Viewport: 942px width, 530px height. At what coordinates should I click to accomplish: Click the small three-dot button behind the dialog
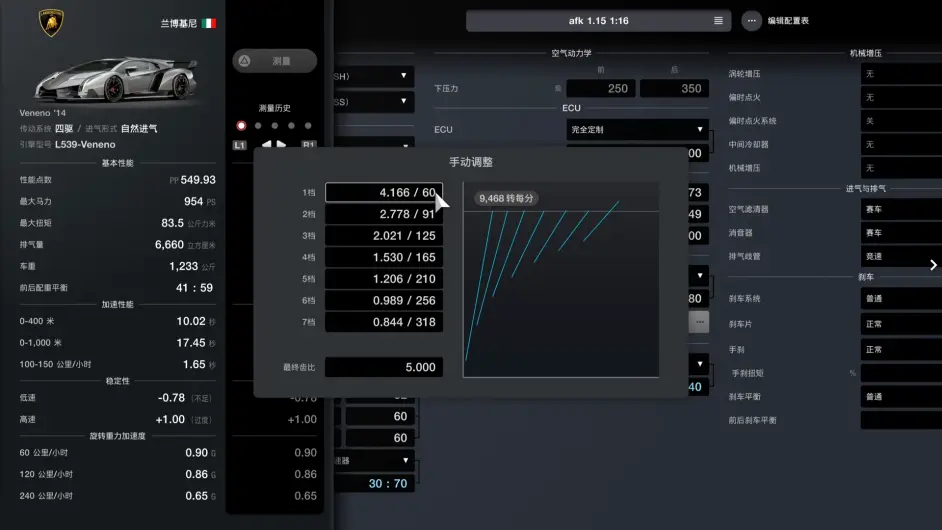tap(699, 322)
